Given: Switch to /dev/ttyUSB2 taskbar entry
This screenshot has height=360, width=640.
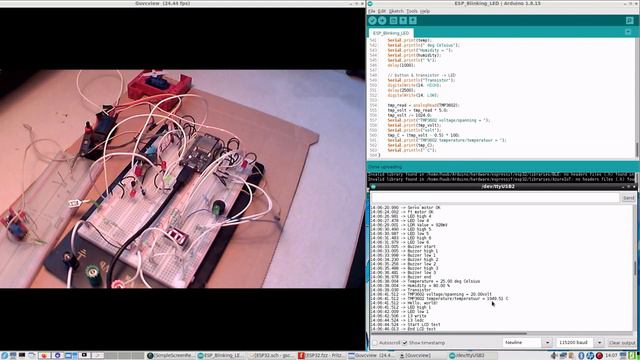Looking at the screenshot, I should pyautogui.click(x=473, y=356).
